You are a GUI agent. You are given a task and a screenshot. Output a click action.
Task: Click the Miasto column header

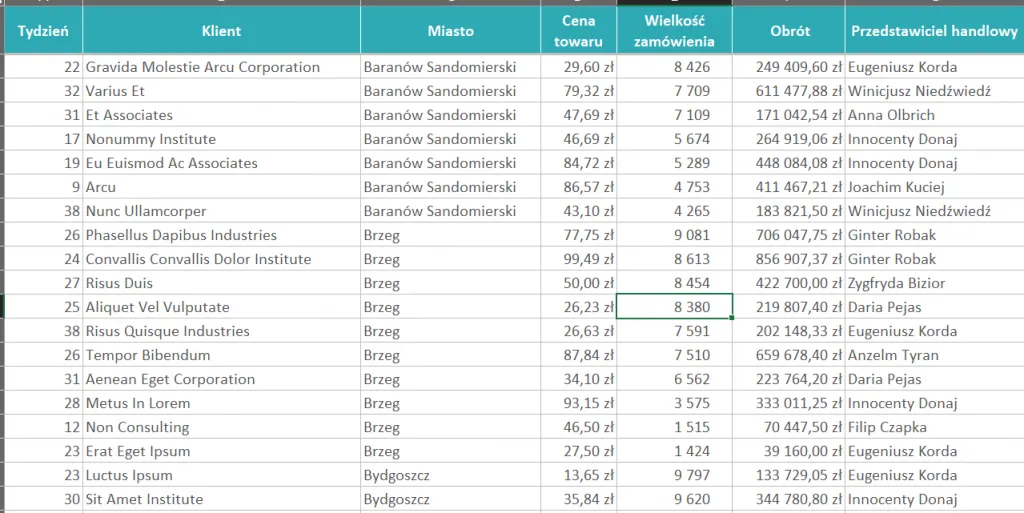coord(450,31)
